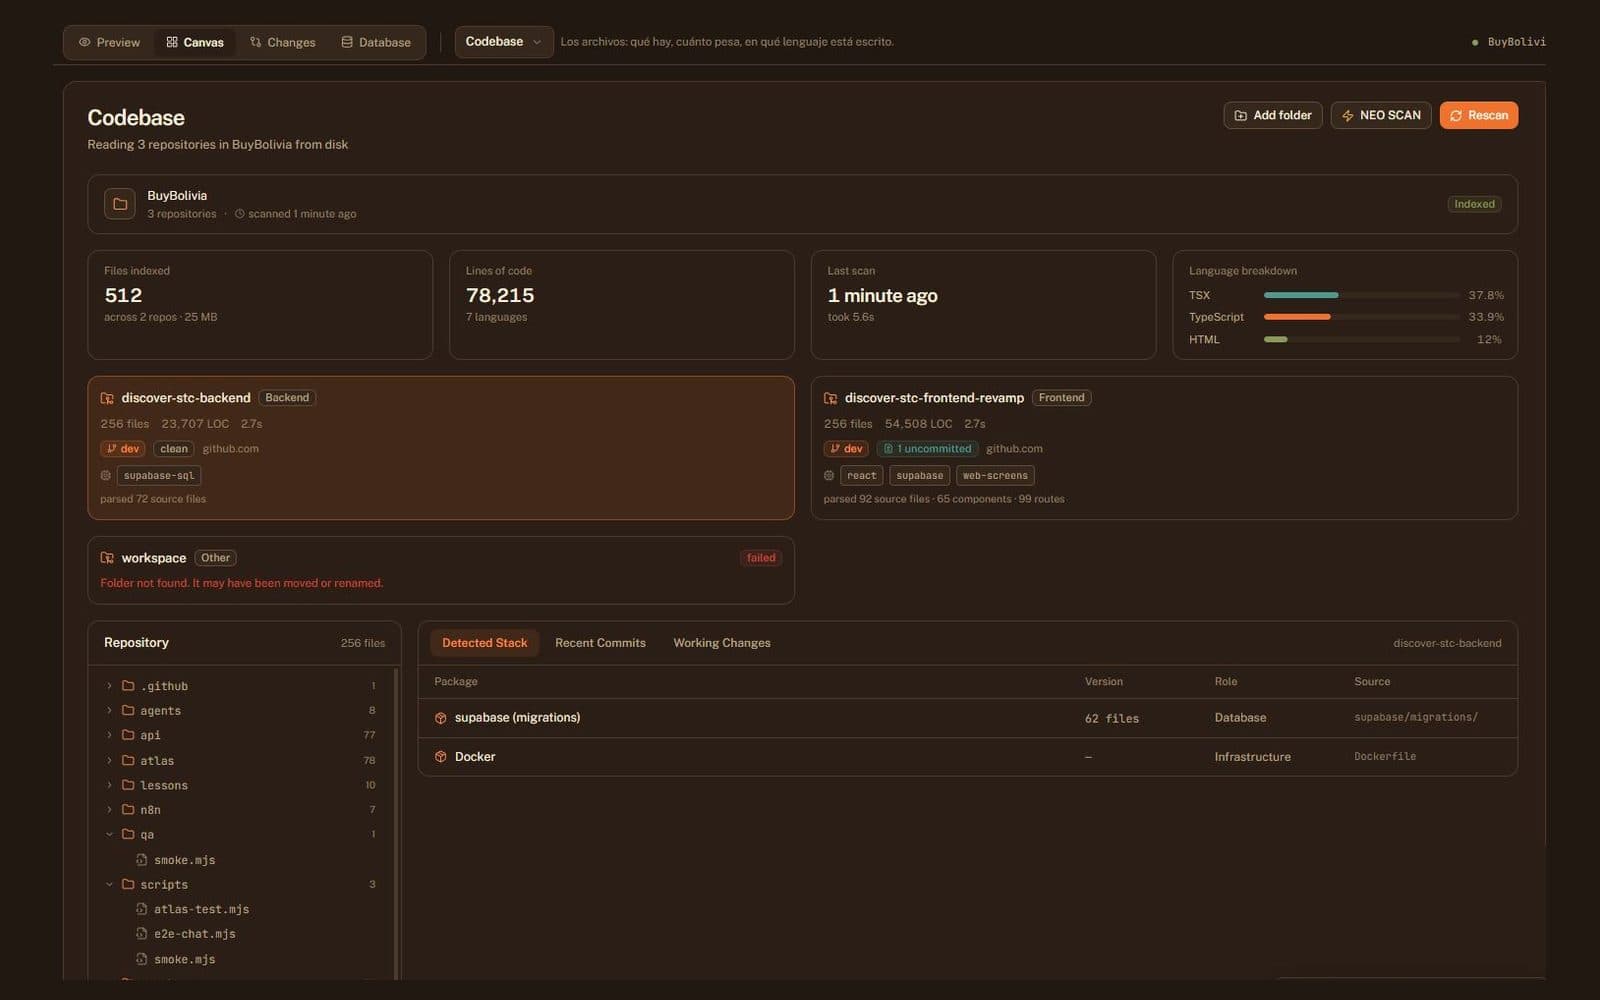Click github.com link on frontend card
The image size is (1600, 1000).
[1014, 449]
